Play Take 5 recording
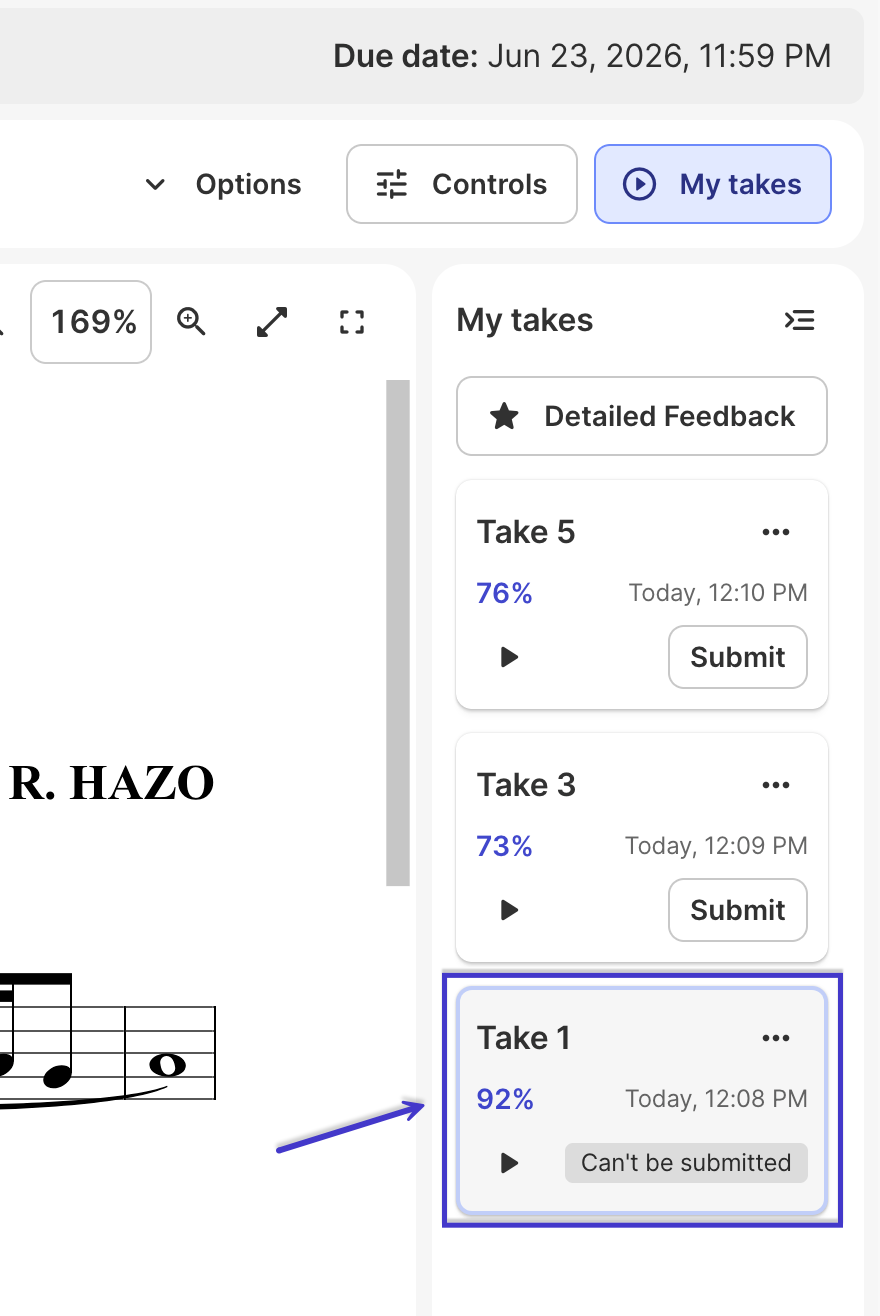This screenshot has width=880, height=1316. coord(509,657)
